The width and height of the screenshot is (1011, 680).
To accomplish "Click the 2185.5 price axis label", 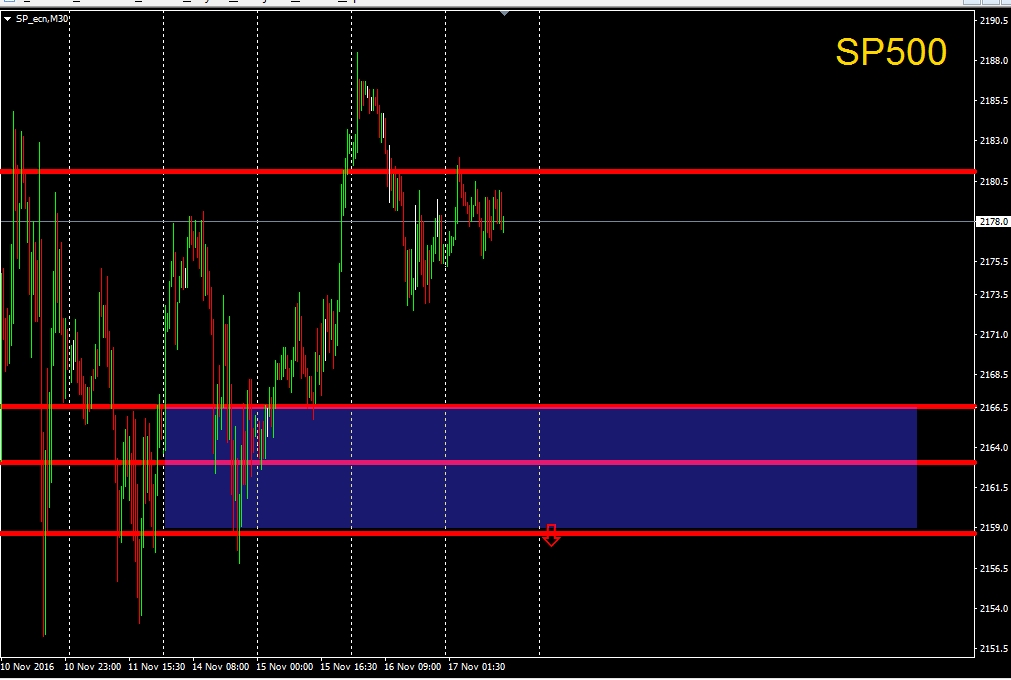I will (x=994, y=101).
